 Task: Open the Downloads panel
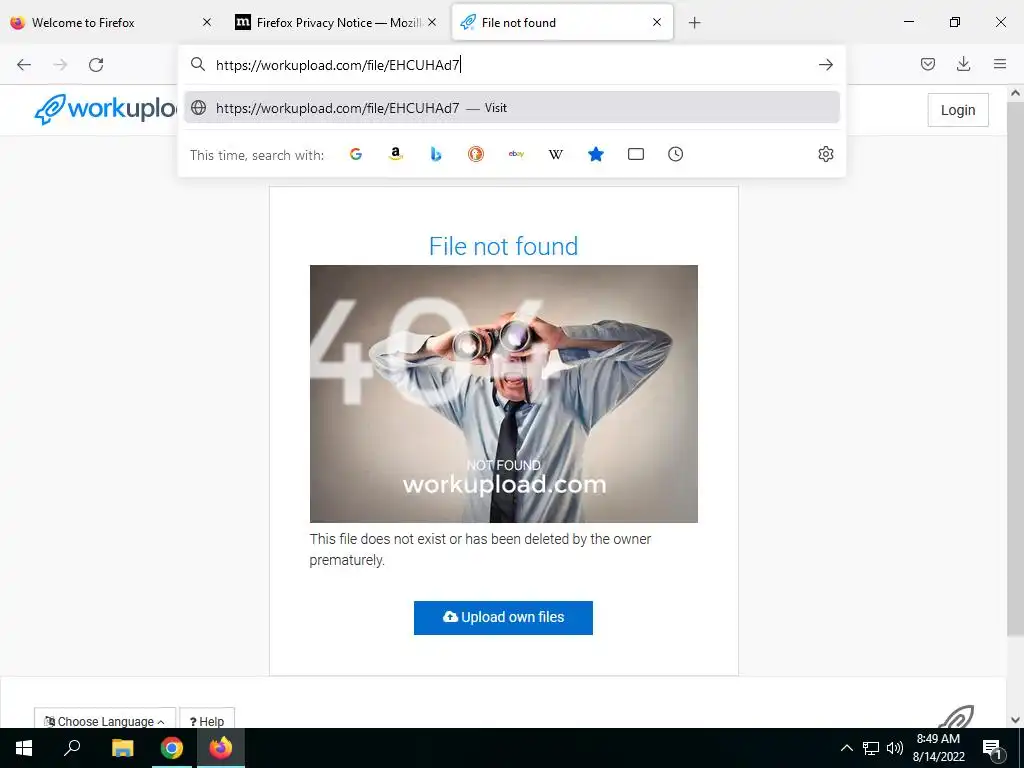click(x=963, y=64)
